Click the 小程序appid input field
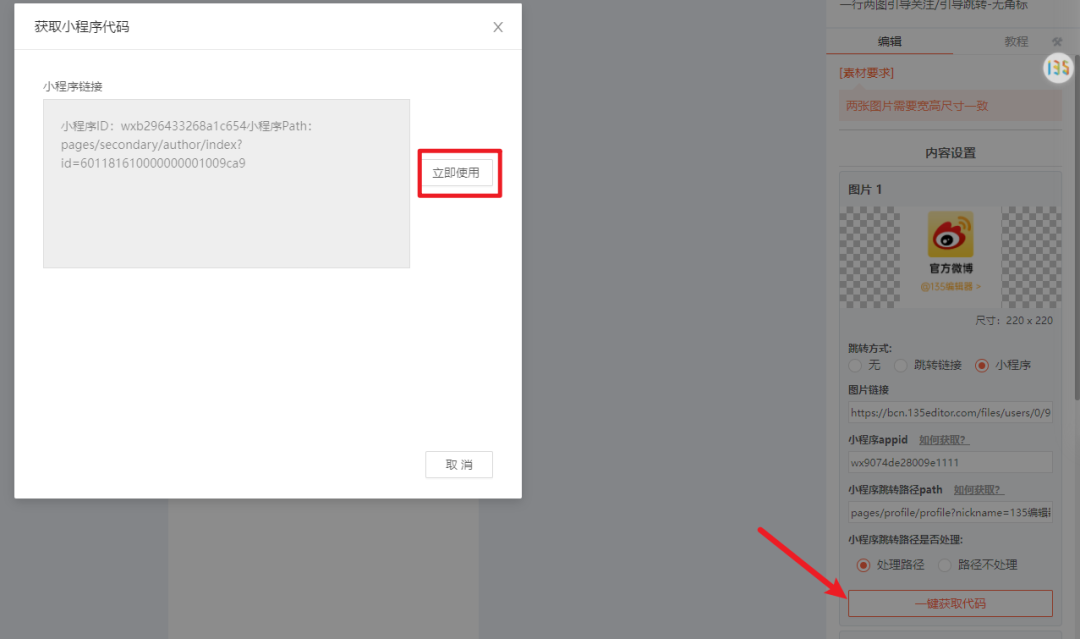Image resolution: width=1080 pixels, height=639 pixels. [950, 462]
